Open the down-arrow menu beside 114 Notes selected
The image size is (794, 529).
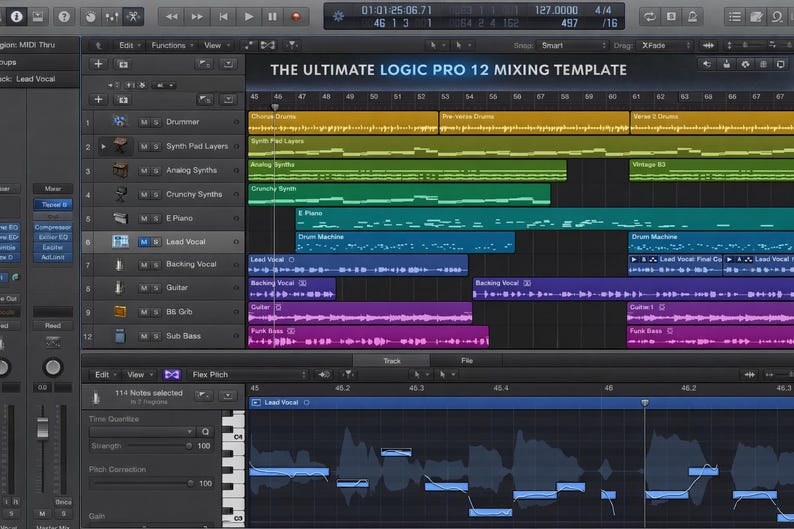pyautogui.click(x=228, y=395)
